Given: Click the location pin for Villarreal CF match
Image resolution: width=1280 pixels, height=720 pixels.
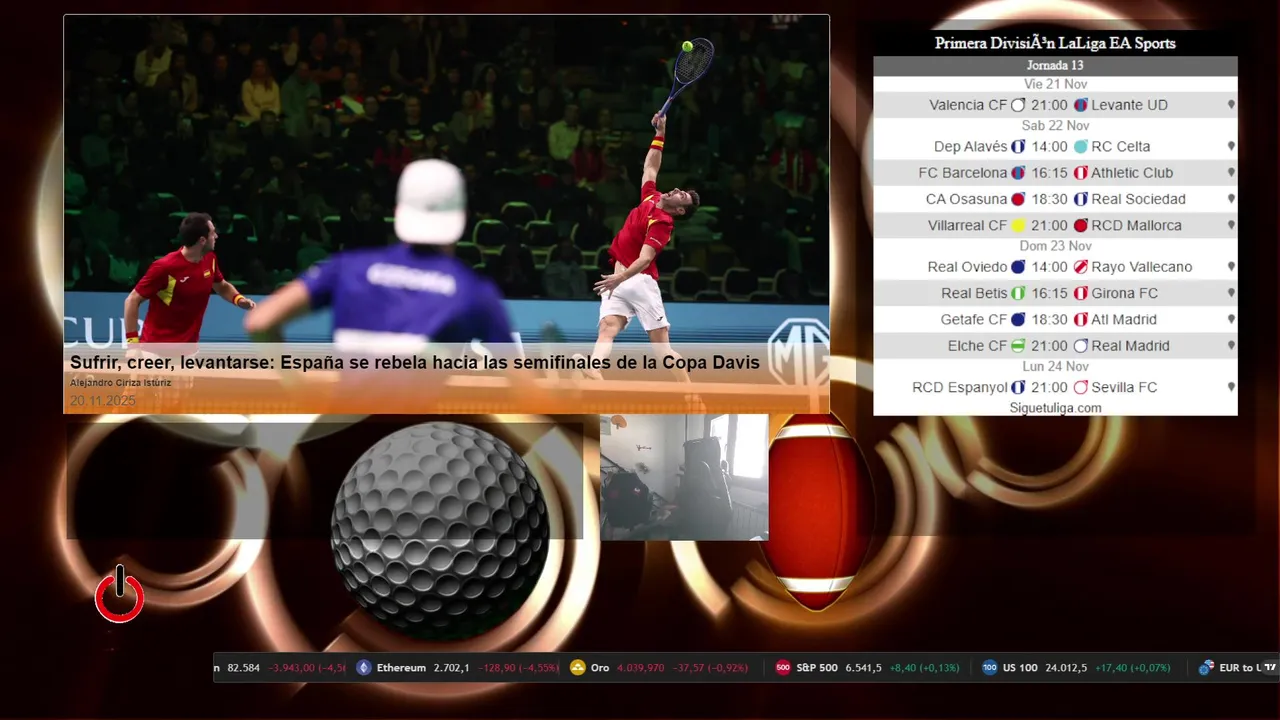Looking at the screenshot, I should (1231, 226).
